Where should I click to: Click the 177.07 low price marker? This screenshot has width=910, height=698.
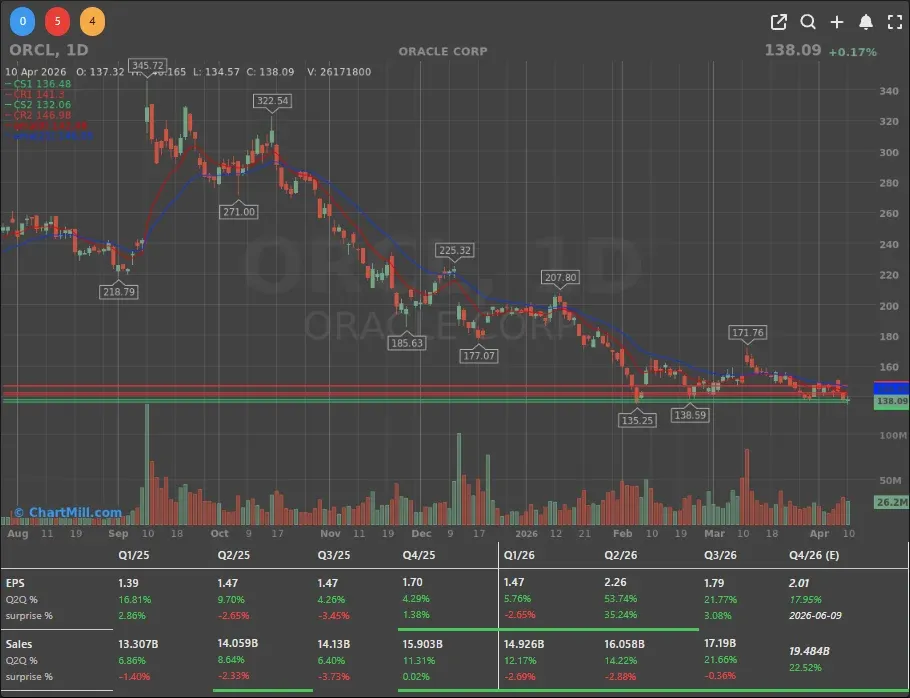(479, 356)
